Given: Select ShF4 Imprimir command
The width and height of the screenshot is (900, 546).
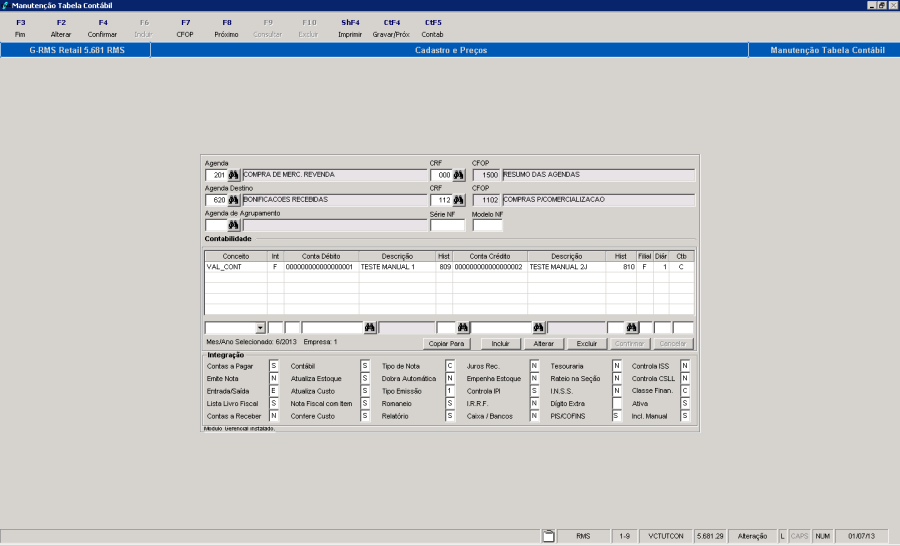Looking at the screenshot, I should click(350, 28).
